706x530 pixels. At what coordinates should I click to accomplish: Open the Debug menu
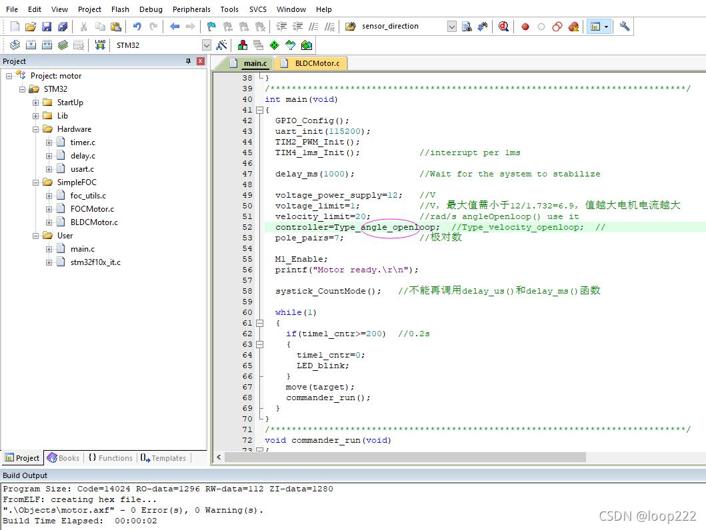click(x=151, y=9)
